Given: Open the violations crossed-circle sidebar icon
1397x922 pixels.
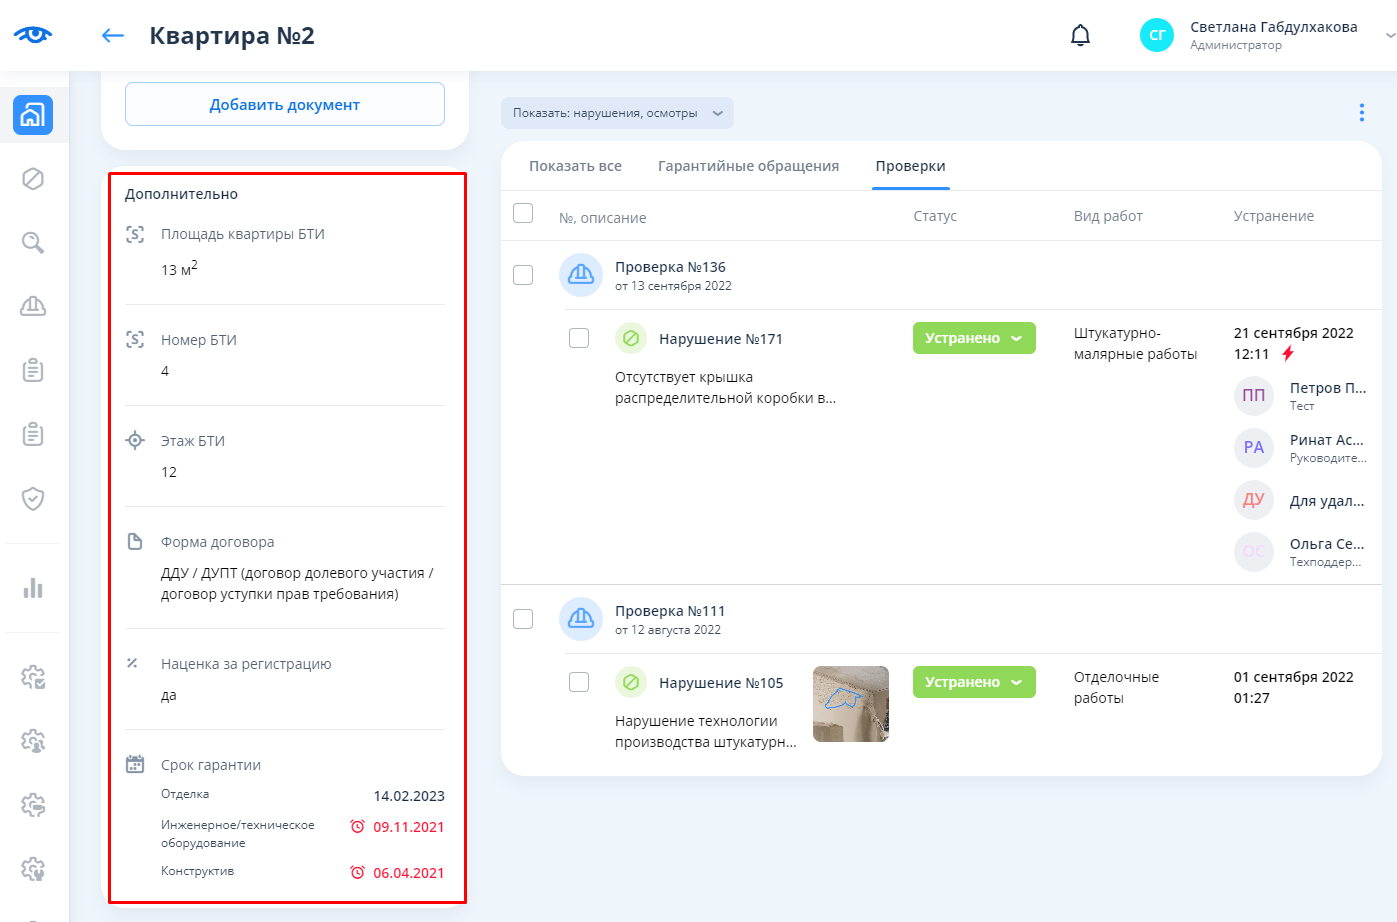Looking at the screenshot, I should pyautogui.click(x=33, y=179).
